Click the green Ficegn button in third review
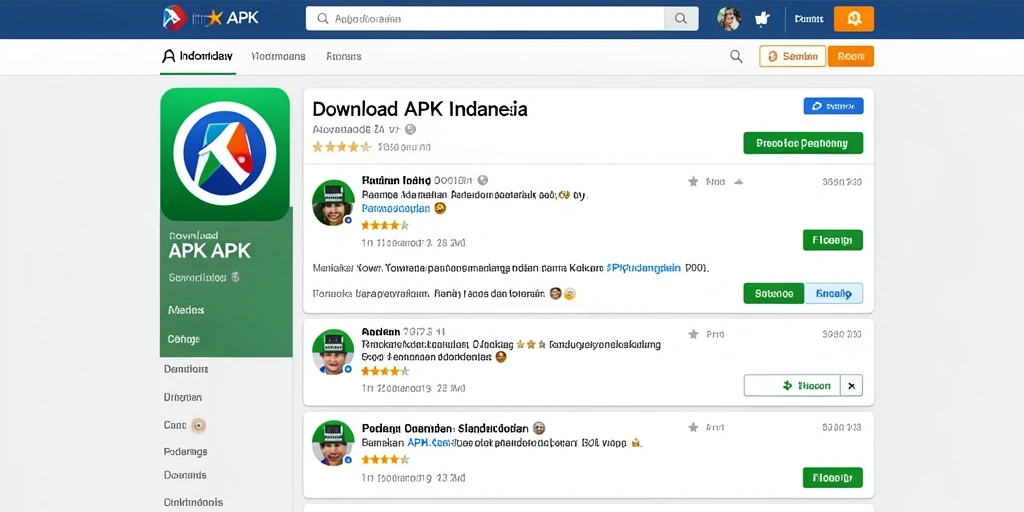Screen dimensions: 1024x512 point(833,477)
